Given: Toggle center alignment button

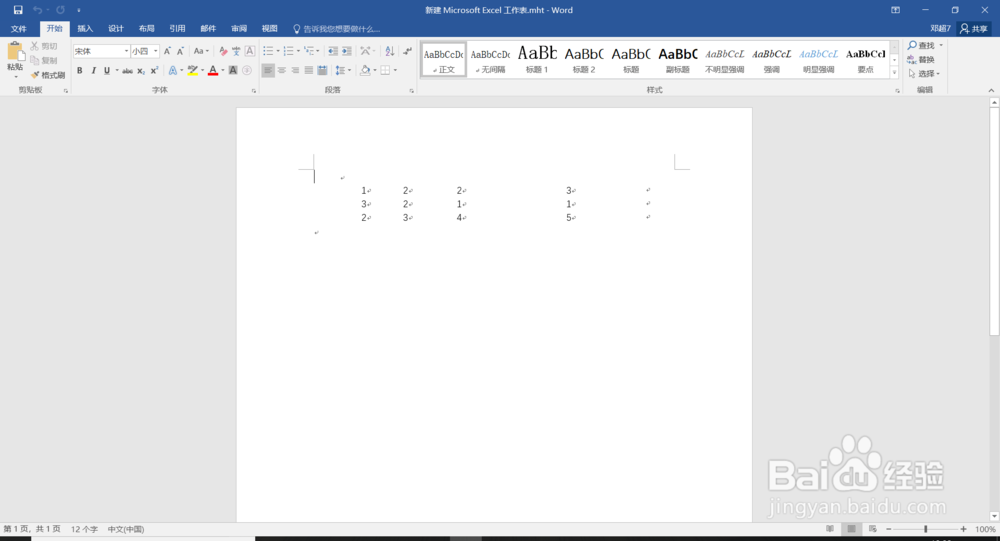Looking at the screenshot, I should [x=281, y=71].
